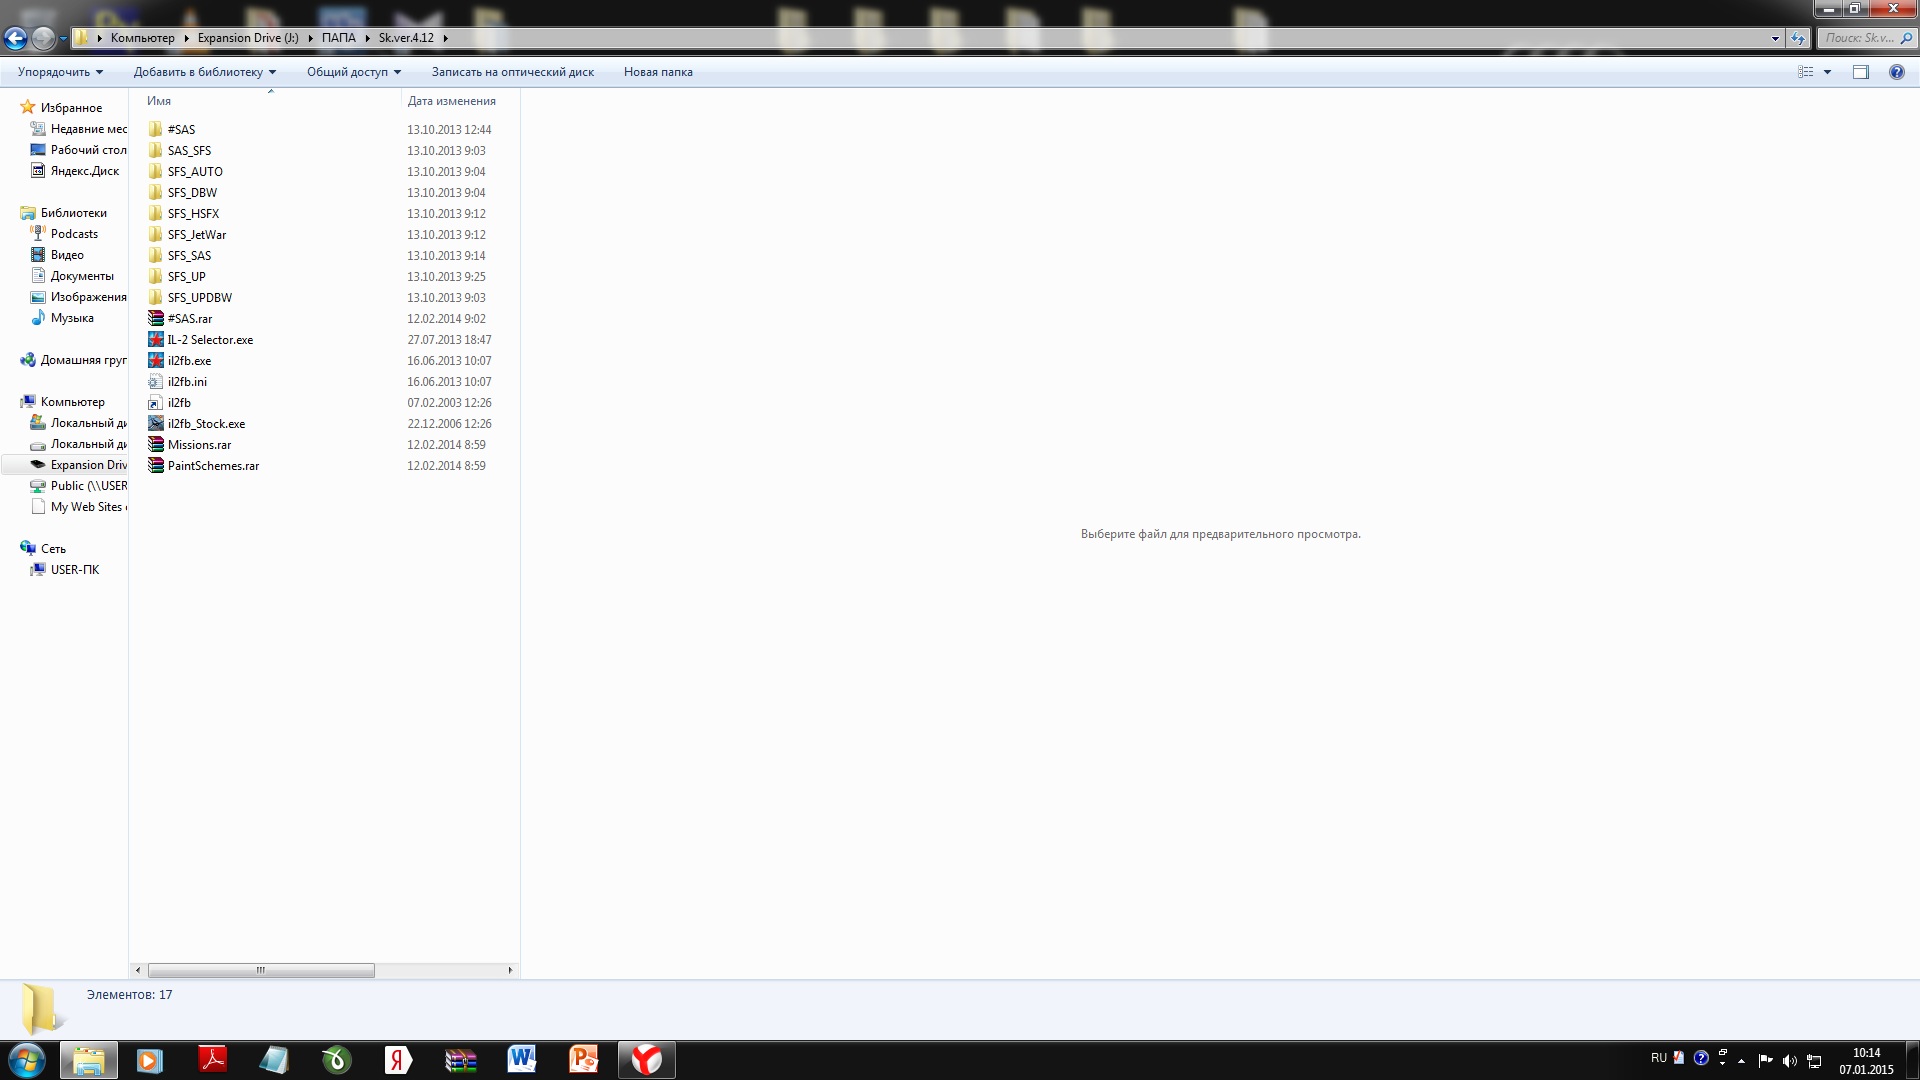This screenshot has width=1920, height=1080.
Task: Open the Explorer help icon
Action: pyautogui.click(x=1896, y=72)
